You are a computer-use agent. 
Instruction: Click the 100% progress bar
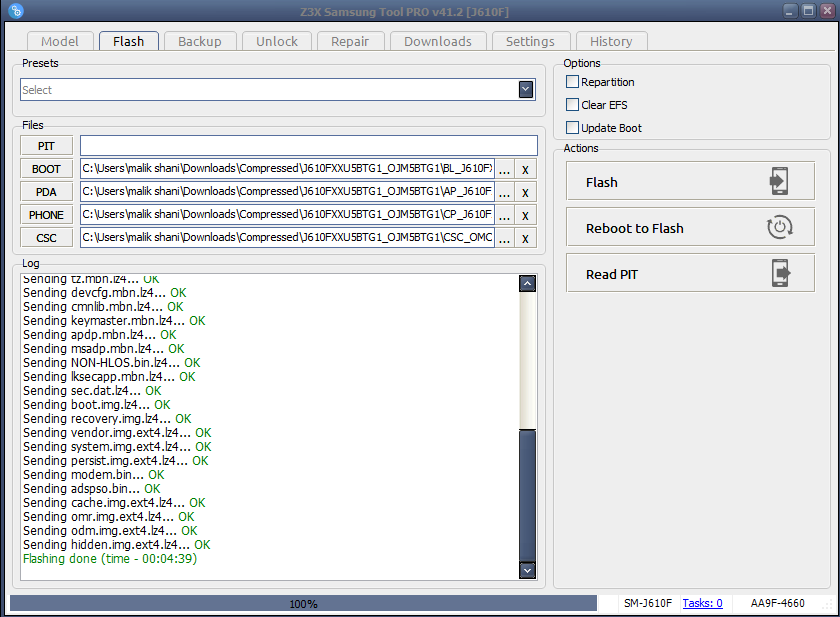[x=303, y=604]
